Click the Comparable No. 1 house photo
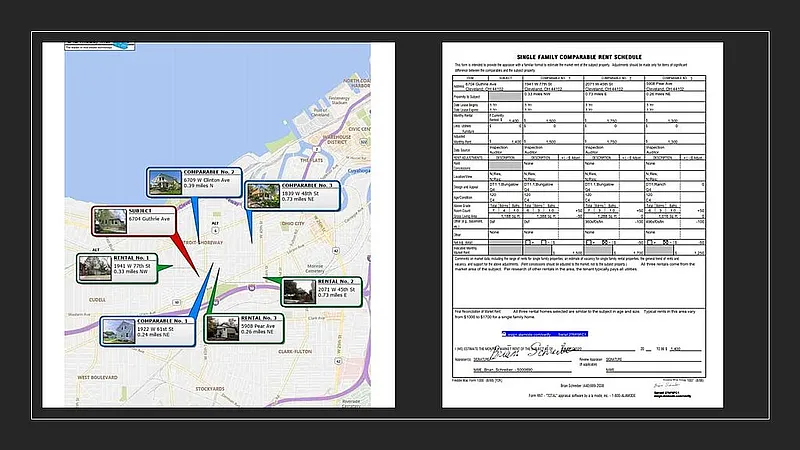 point(116,330)
